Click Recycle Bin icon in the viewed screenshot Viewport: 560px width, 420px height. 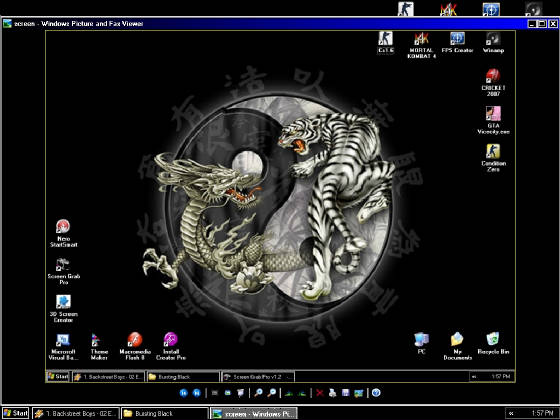click(x=493, y=343)
